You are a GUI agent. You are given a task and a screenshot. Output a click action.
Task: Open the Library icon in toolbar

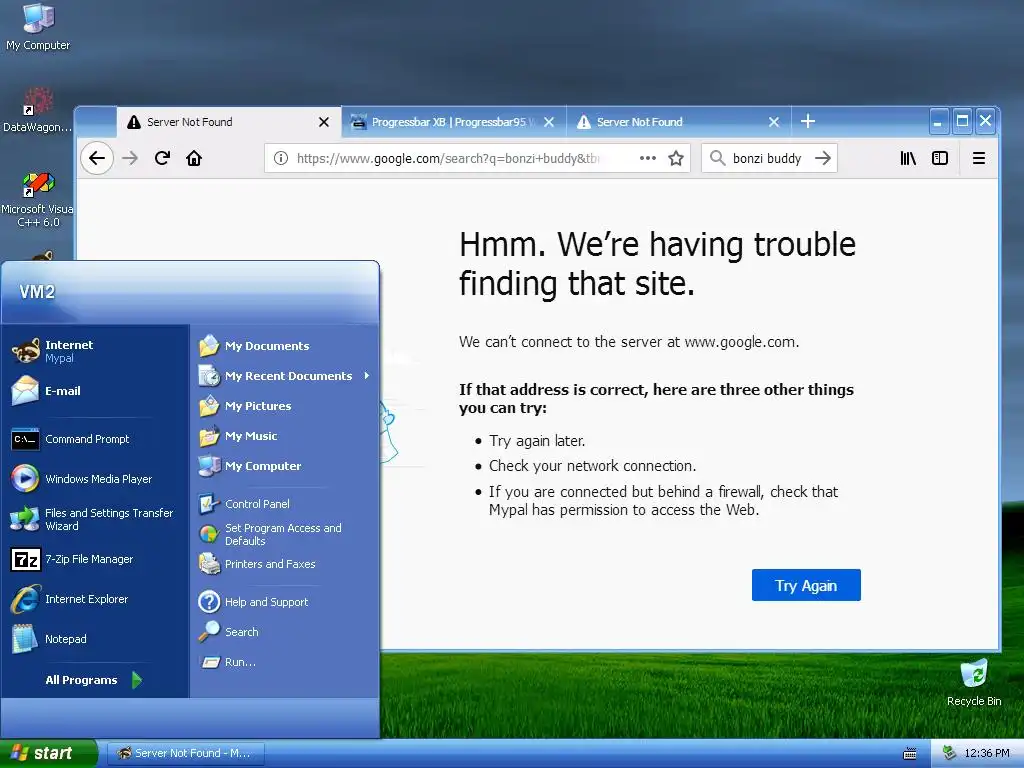[x=908, y=158]
